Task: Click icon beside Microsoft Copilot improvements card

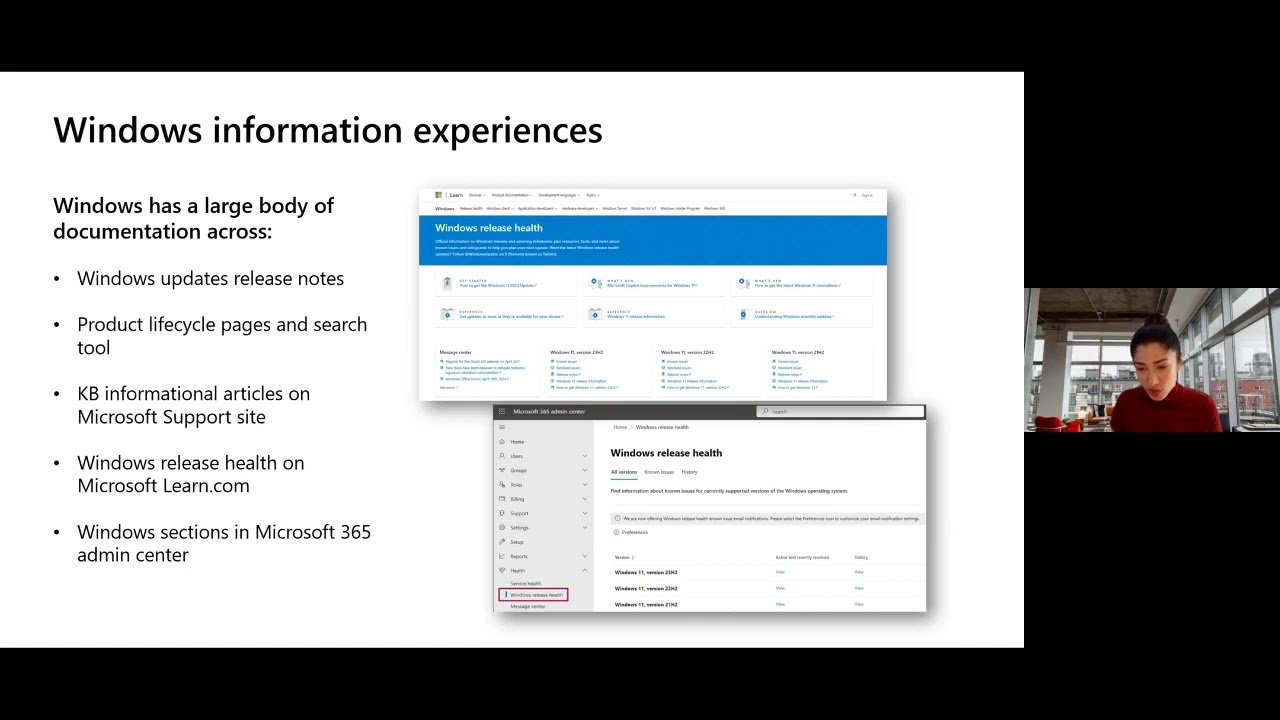Action: click(595, 283)
